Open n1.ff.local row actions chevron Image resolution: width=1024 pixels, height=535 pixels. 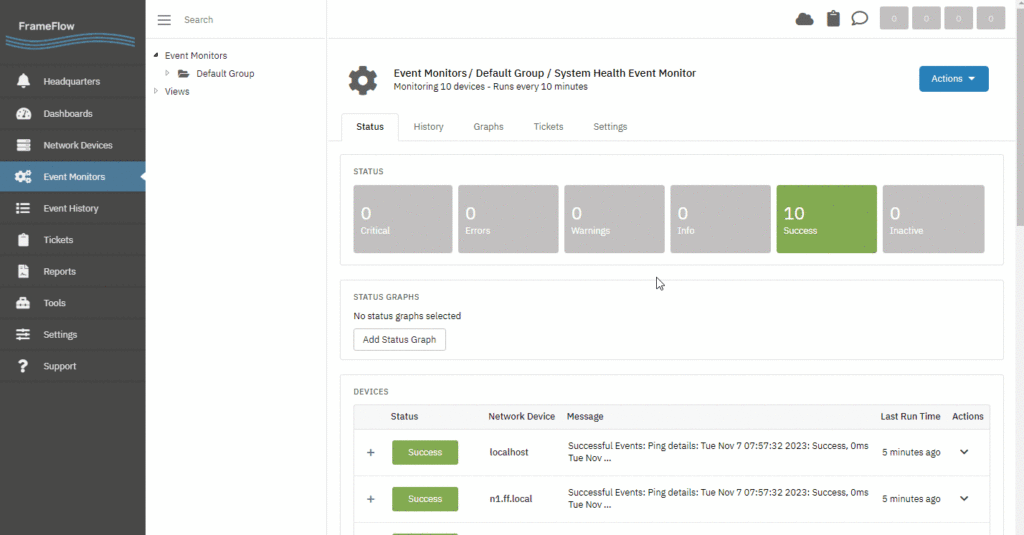964,498
